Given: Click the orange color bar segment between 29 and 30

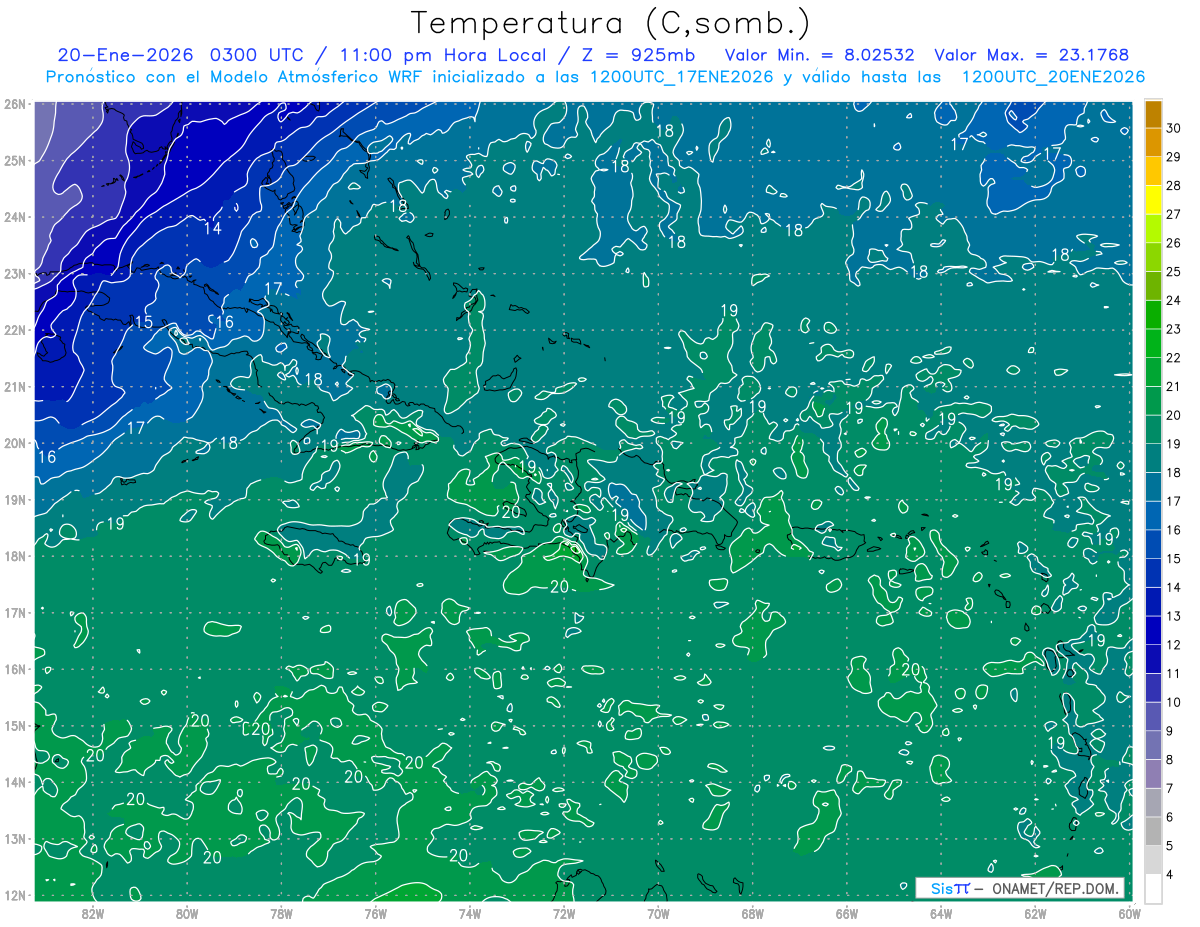Looking at the screenshot, I should [1153, 142].
